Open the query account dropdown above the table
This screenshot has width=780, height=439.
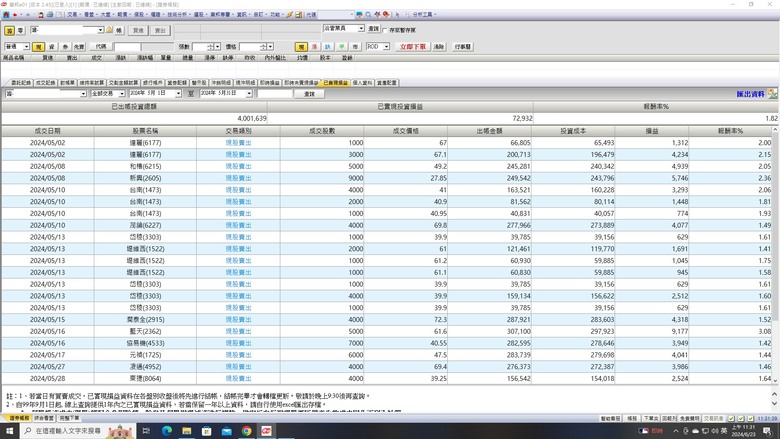(x=83, y=93)
